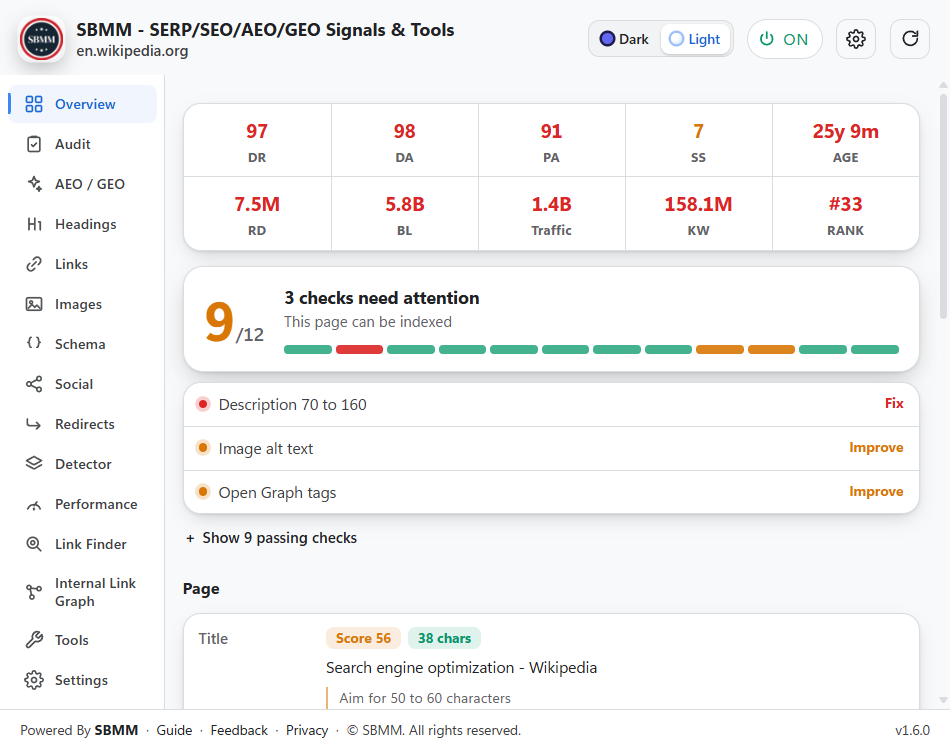Click the Detector layers icon
Image resolution: width=950 pixels, height=750 pixels.
pos(34,463)
